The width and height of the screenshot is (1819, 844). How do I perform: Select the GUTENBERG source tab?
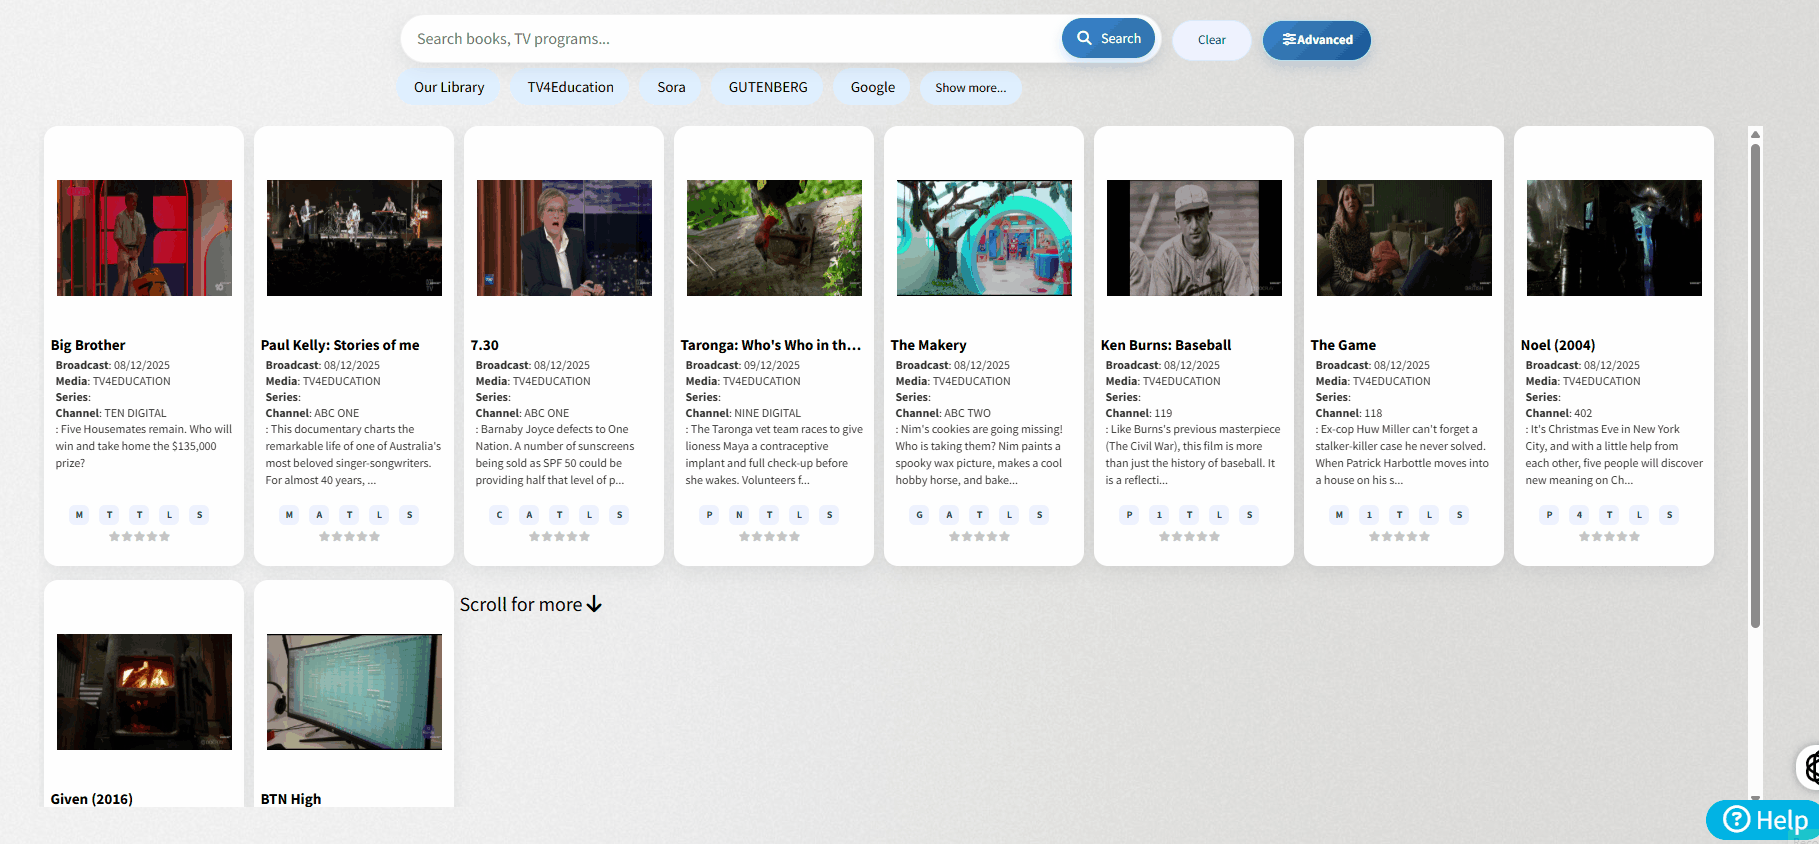coord(768,87)
